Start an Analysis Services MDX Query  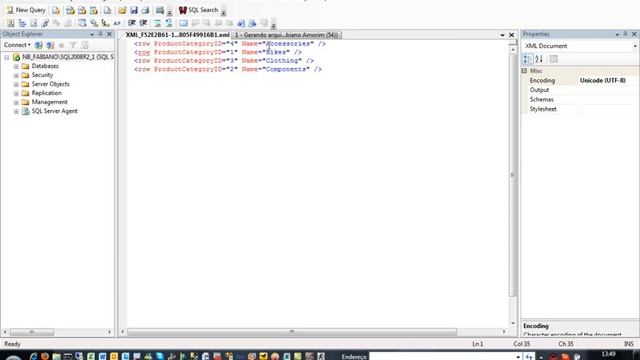pos(70,10)
